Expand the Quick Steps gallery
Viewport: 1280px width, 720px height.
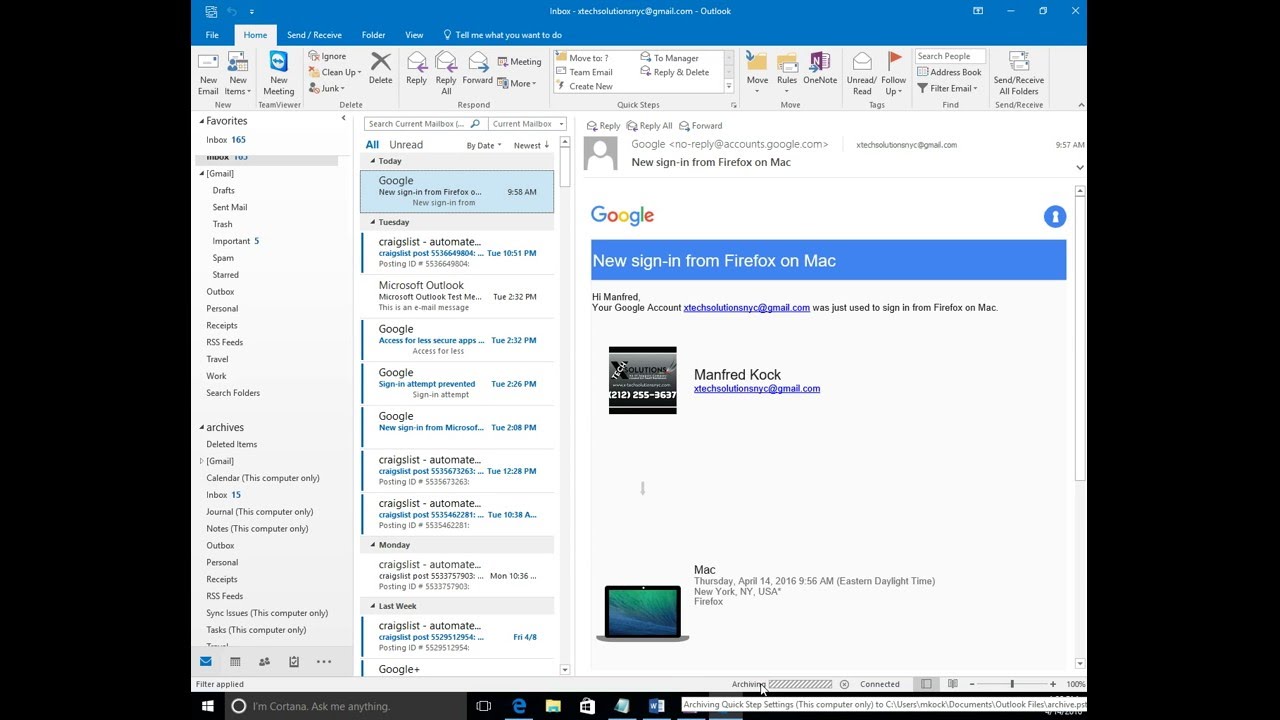(729, 87)
